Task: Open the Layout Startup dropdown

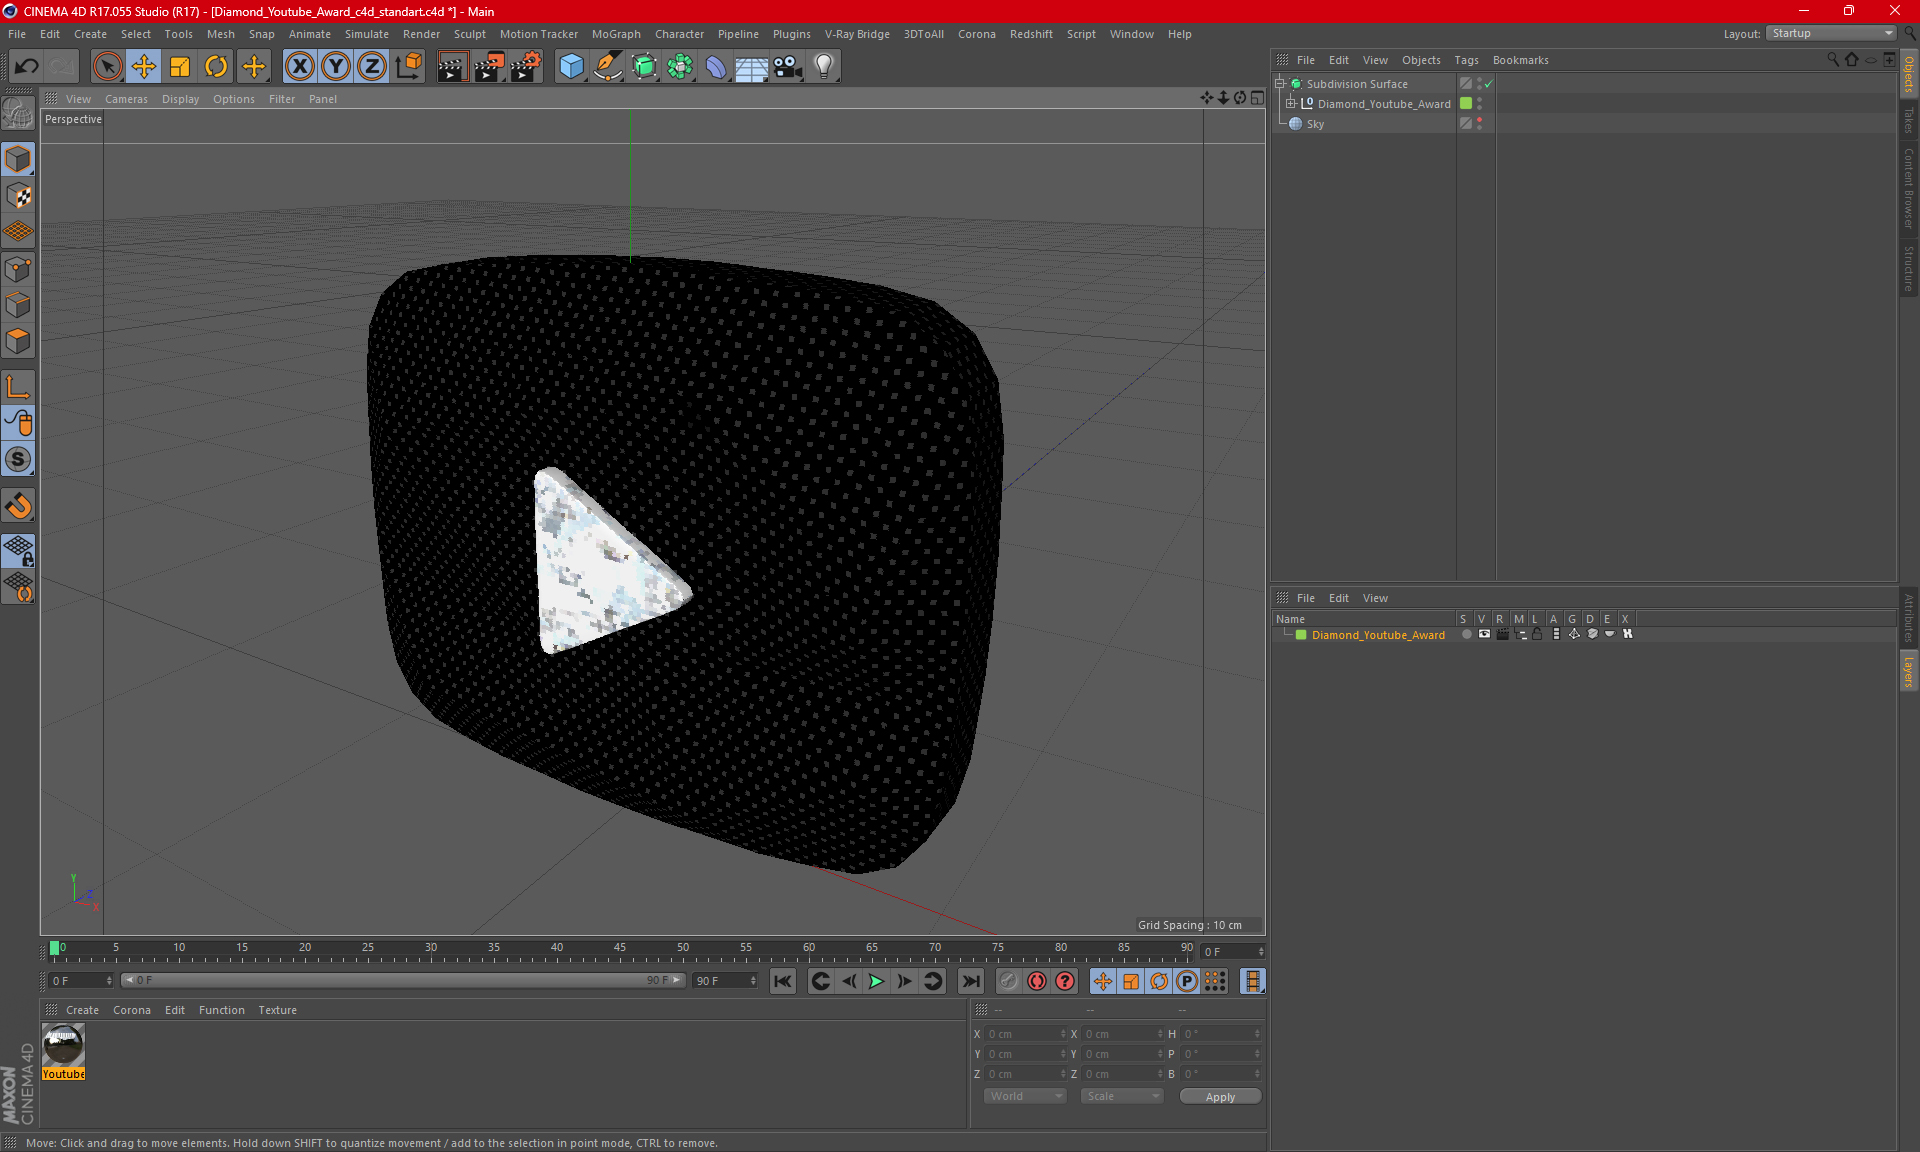Action: click(x=1832, y=34)
